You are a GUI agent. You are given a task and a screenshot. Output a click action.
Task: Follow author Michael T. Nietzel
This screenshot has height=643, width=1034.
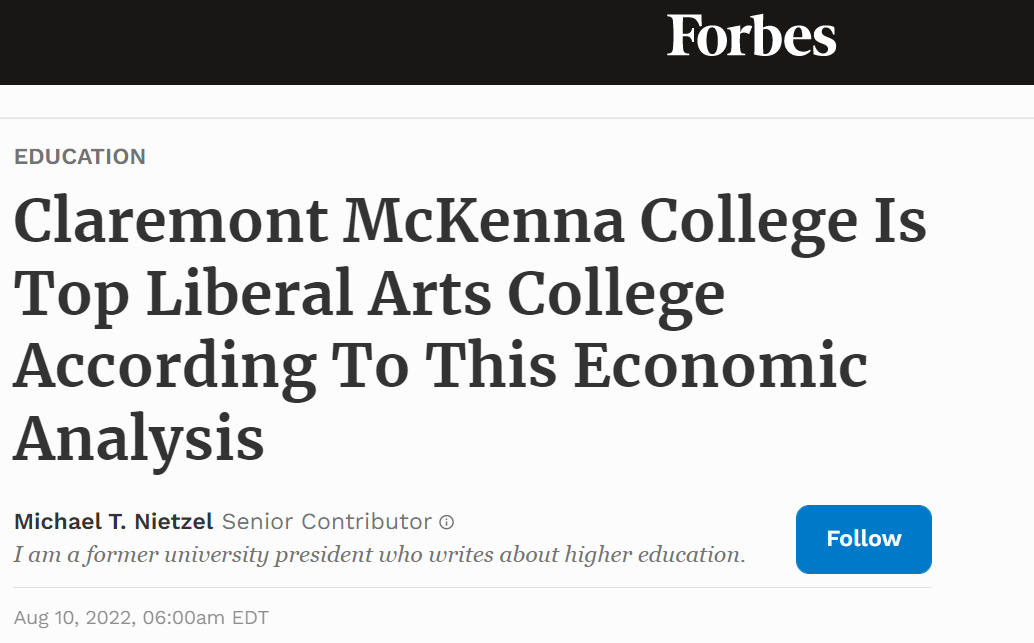point(863,539)
